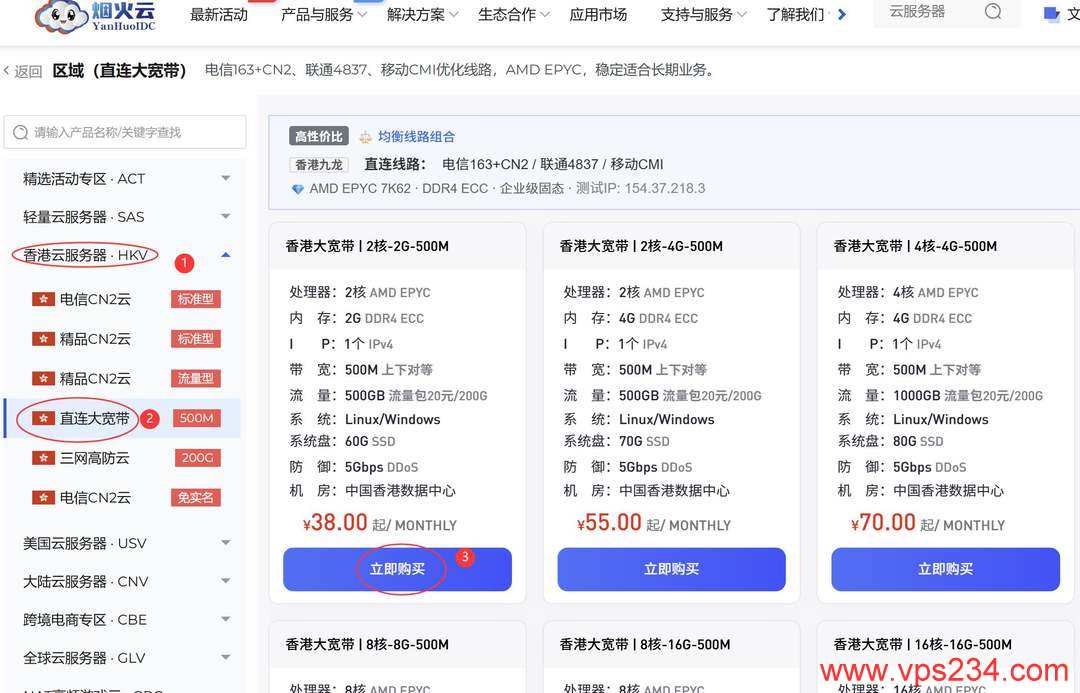The height and width of the screenshot is (693, 1080).
Task: Click the scales icon beside 均衡线路组合
Action: 365,137
